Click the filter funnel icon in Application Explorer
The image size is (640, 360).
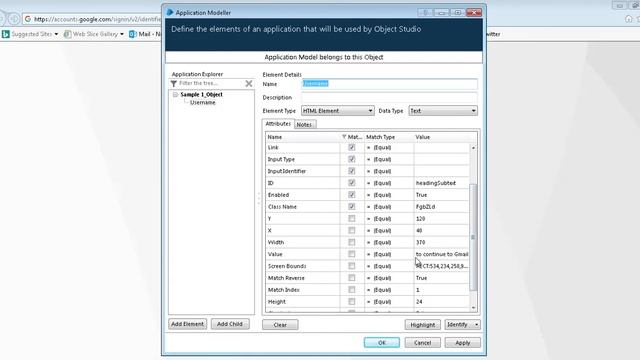173,83
